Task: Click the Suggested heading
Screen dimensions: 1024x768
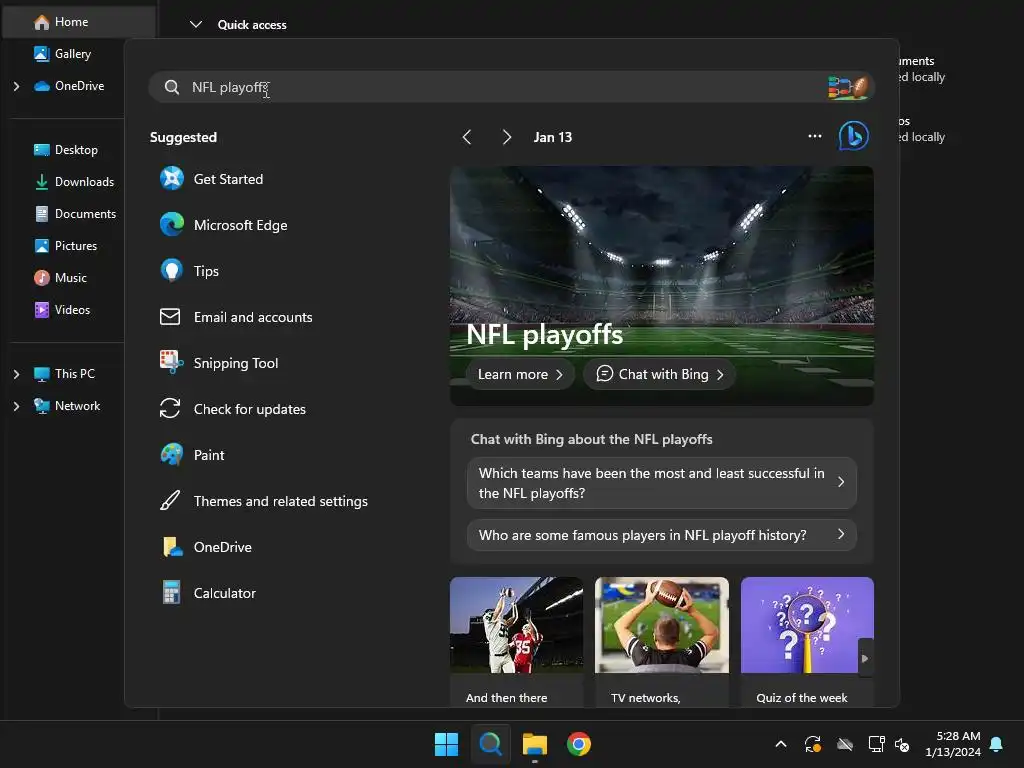Action: (x=183, y=137)
